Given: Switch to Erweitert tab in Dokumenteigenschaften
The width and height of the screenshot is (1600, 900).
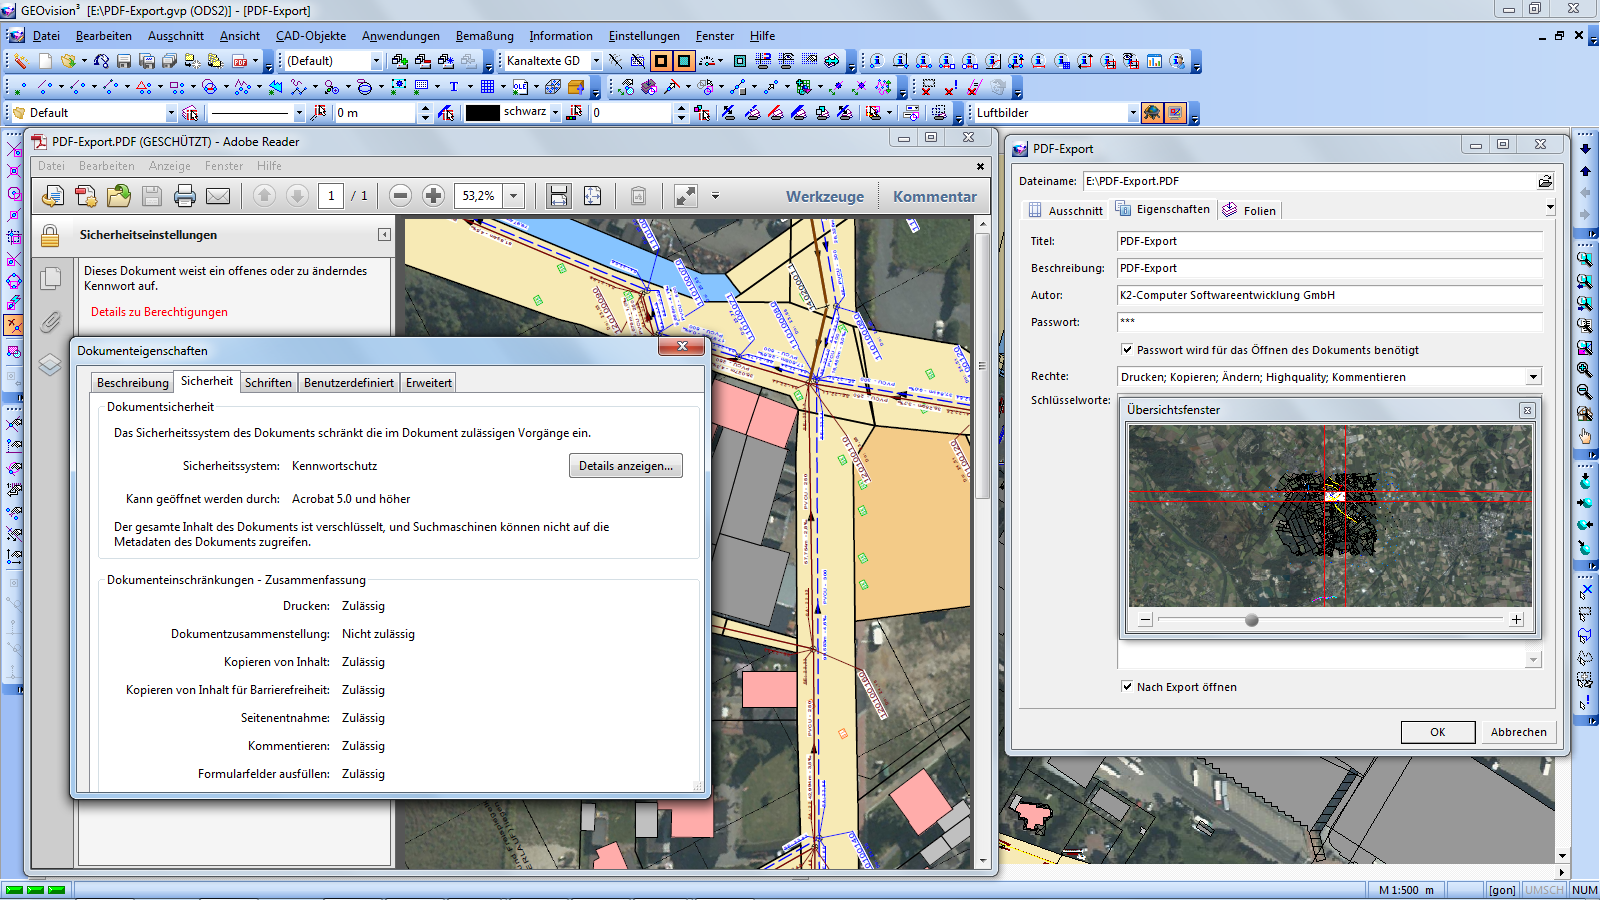Looking at the screenshot, I should coord(428,383).
